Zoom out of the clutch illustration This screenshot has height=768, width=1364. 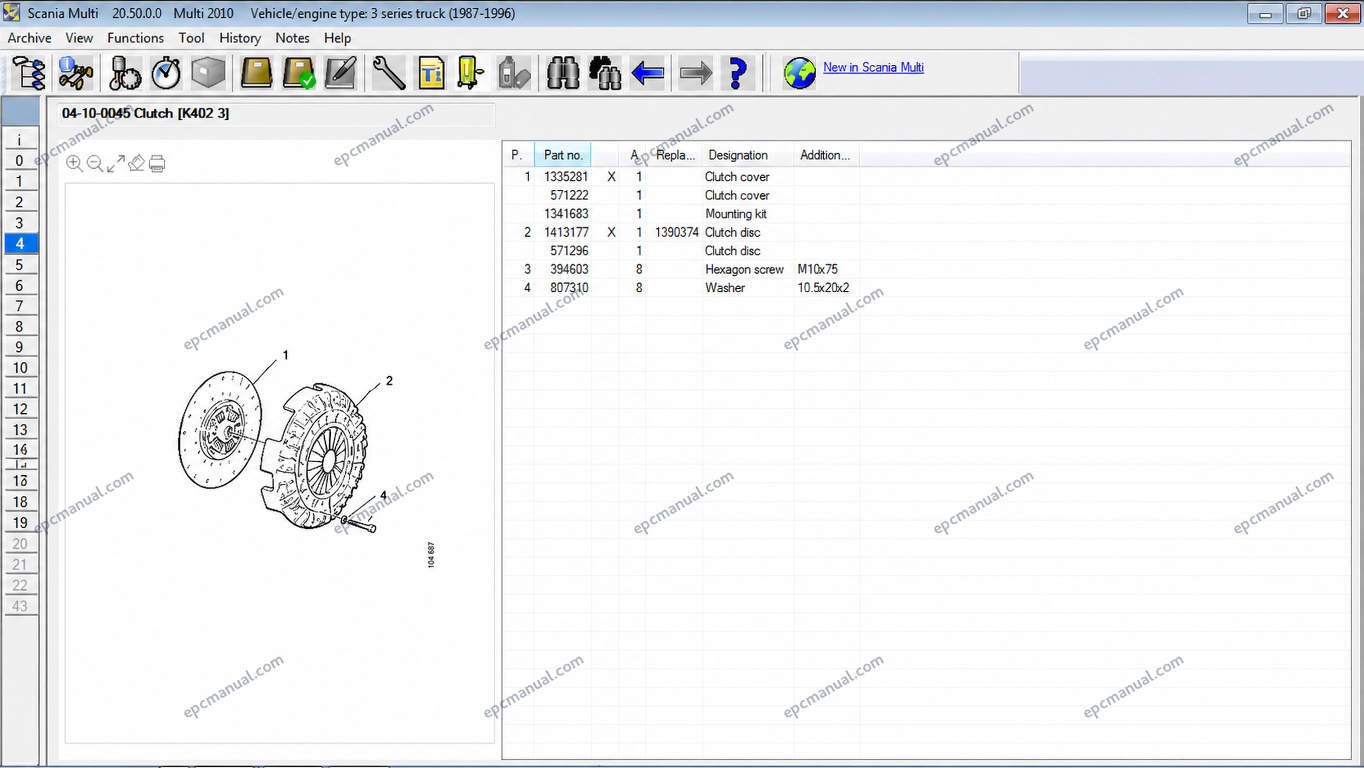95,163
